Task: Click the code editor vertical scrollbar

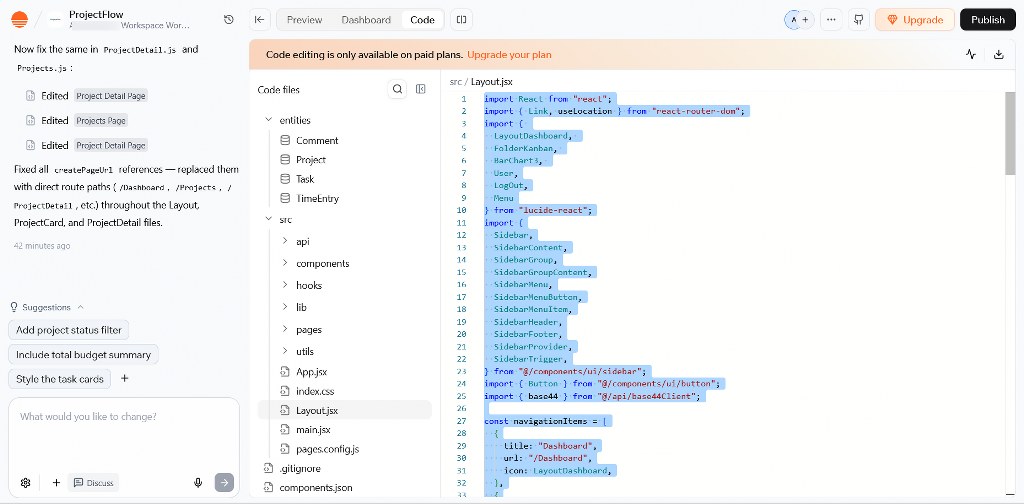Action: (x=1010, y=134)
